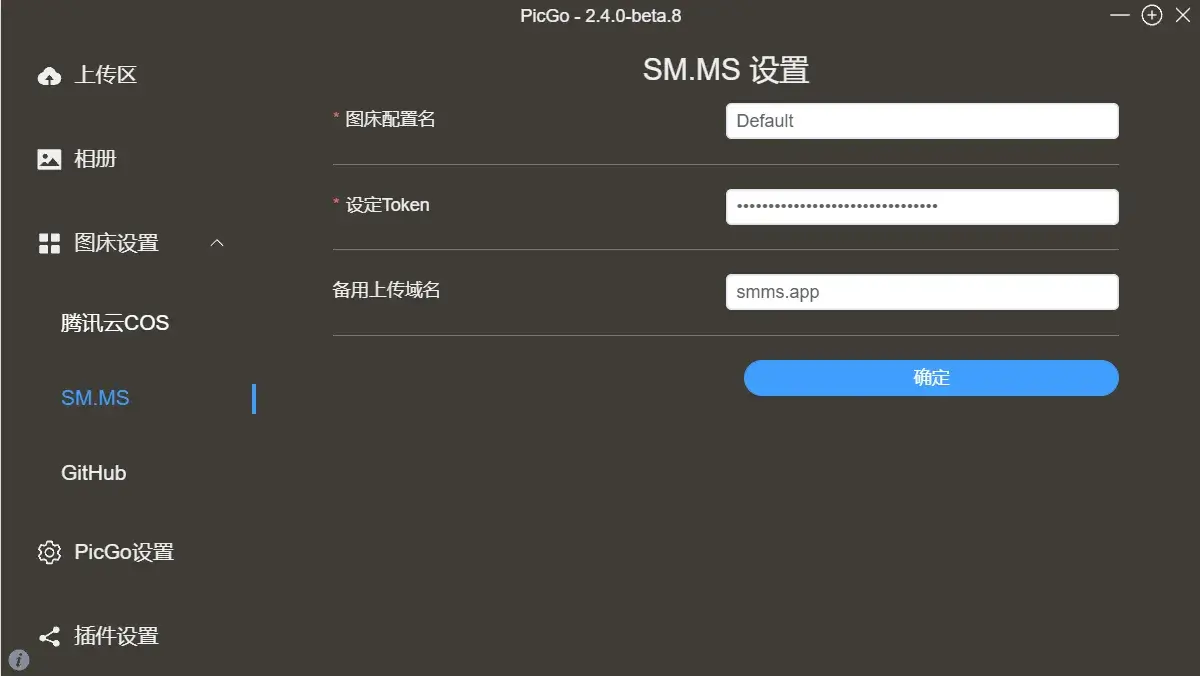Open the info icon at bottom left

19,660
